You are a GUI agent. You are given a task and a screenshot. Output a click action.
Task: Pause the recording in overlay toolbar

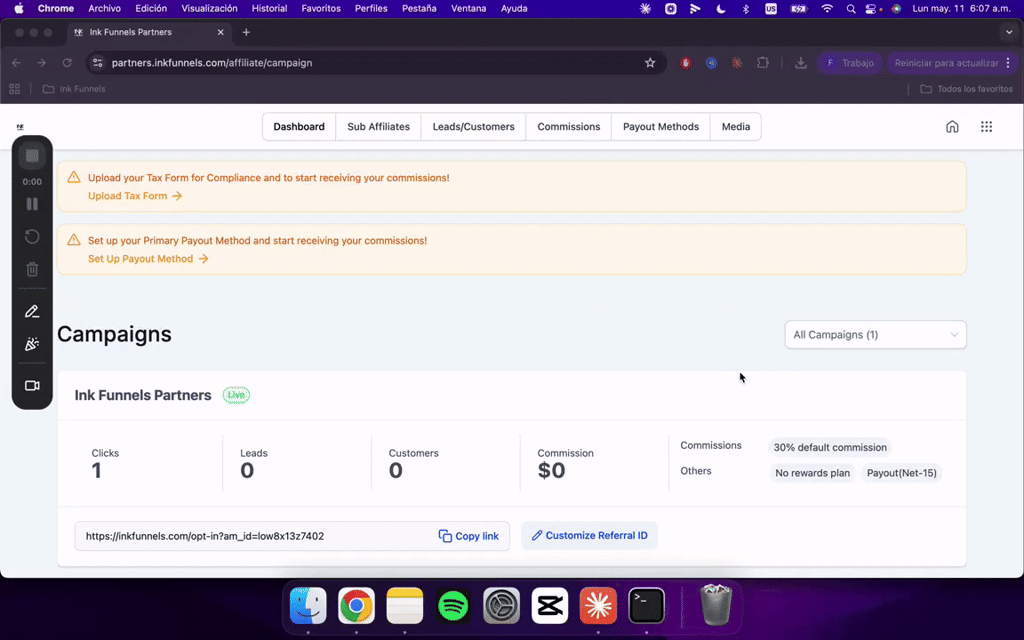coord(32,204)
